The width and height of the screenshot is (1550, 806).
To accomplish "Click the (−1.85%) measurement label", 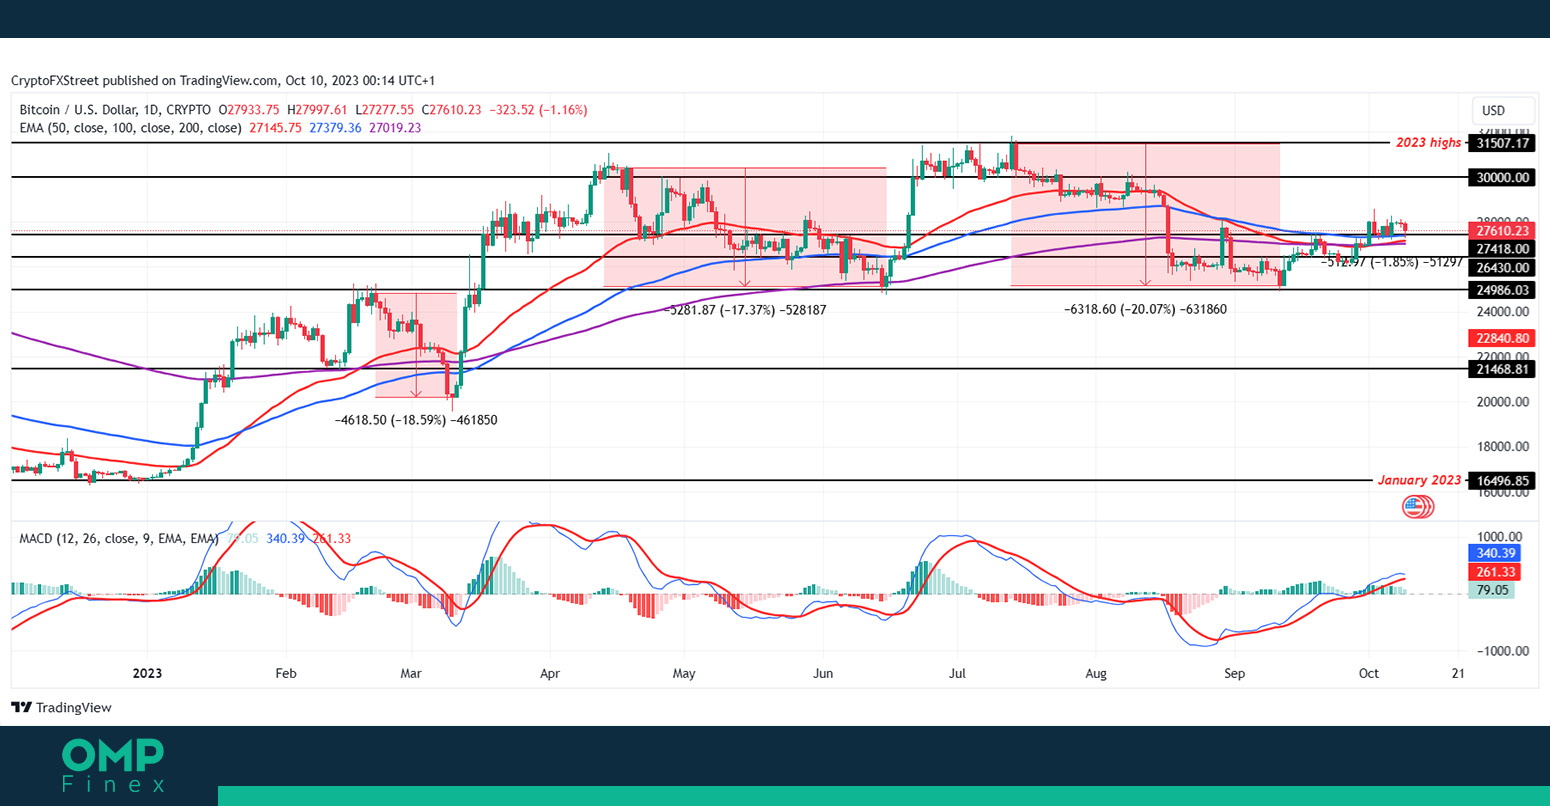I will [x=1394, y=262].
